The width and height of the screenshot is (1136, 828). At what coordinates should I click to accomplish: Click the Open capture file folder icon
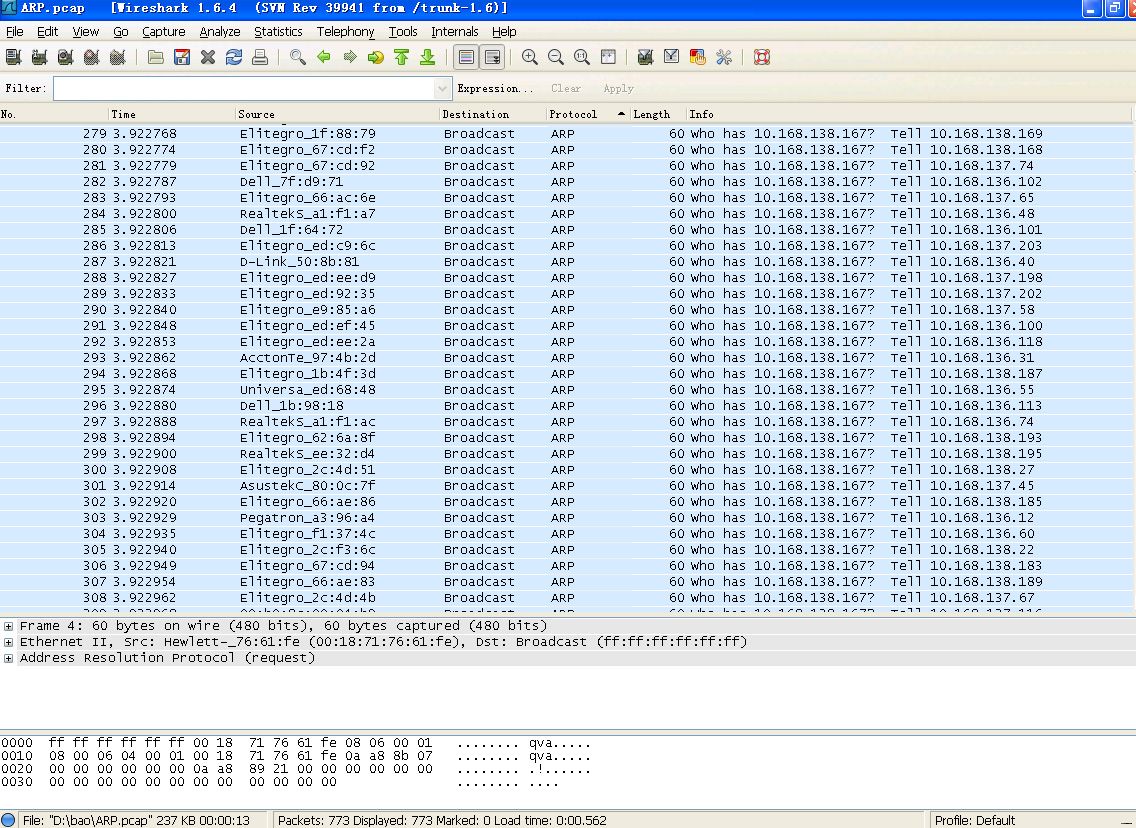154,57
